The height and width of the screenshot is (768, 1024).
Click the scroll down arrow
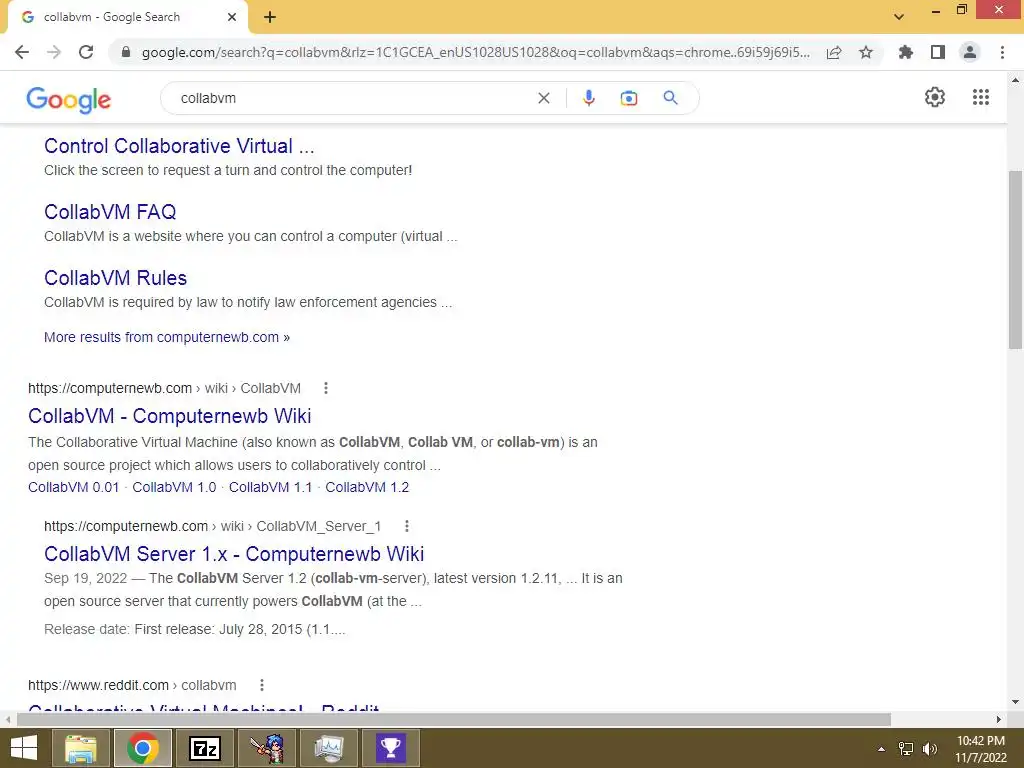coord(1015,702)
